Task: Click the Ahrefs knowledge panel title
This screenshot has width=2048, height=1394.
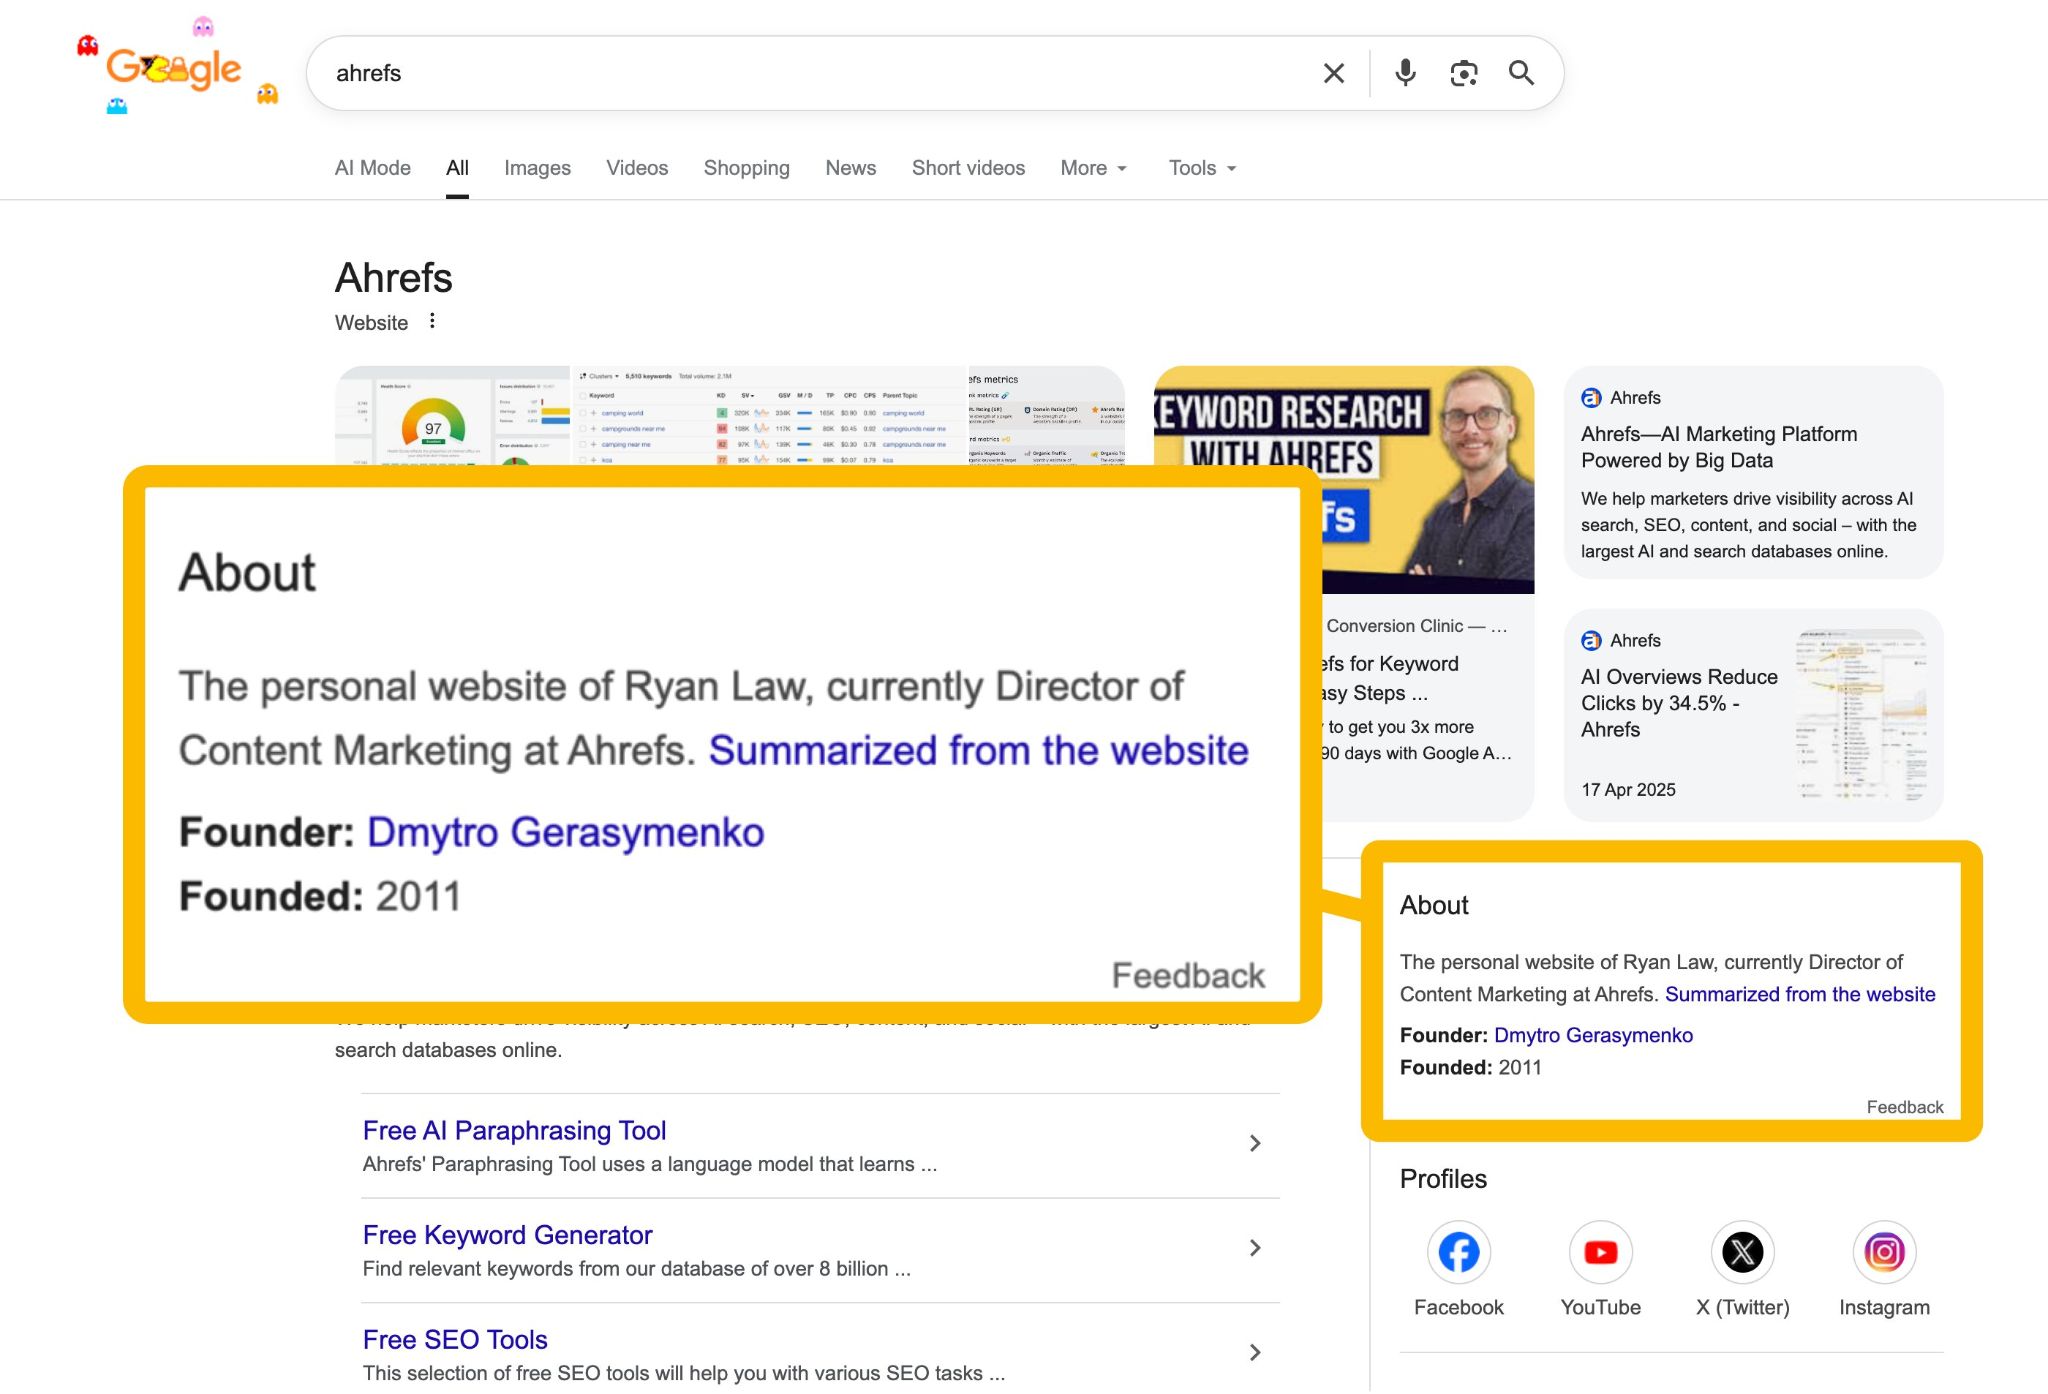Action: pyautogui.click(x=393, y=278)
